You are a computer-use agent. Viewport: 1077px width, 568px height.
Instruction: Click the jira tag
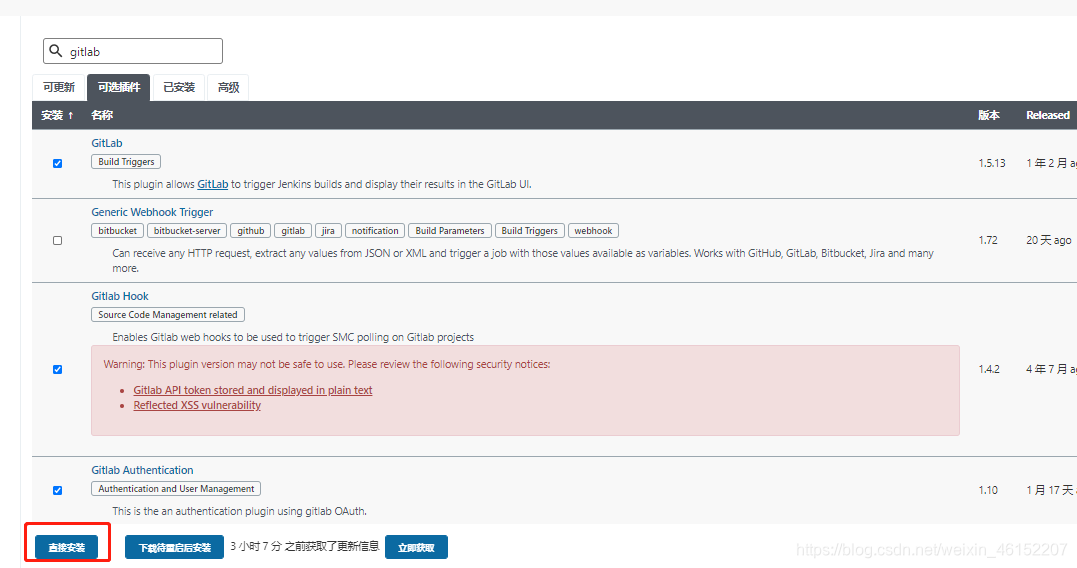pyautogui.click(x=328, y=231)
